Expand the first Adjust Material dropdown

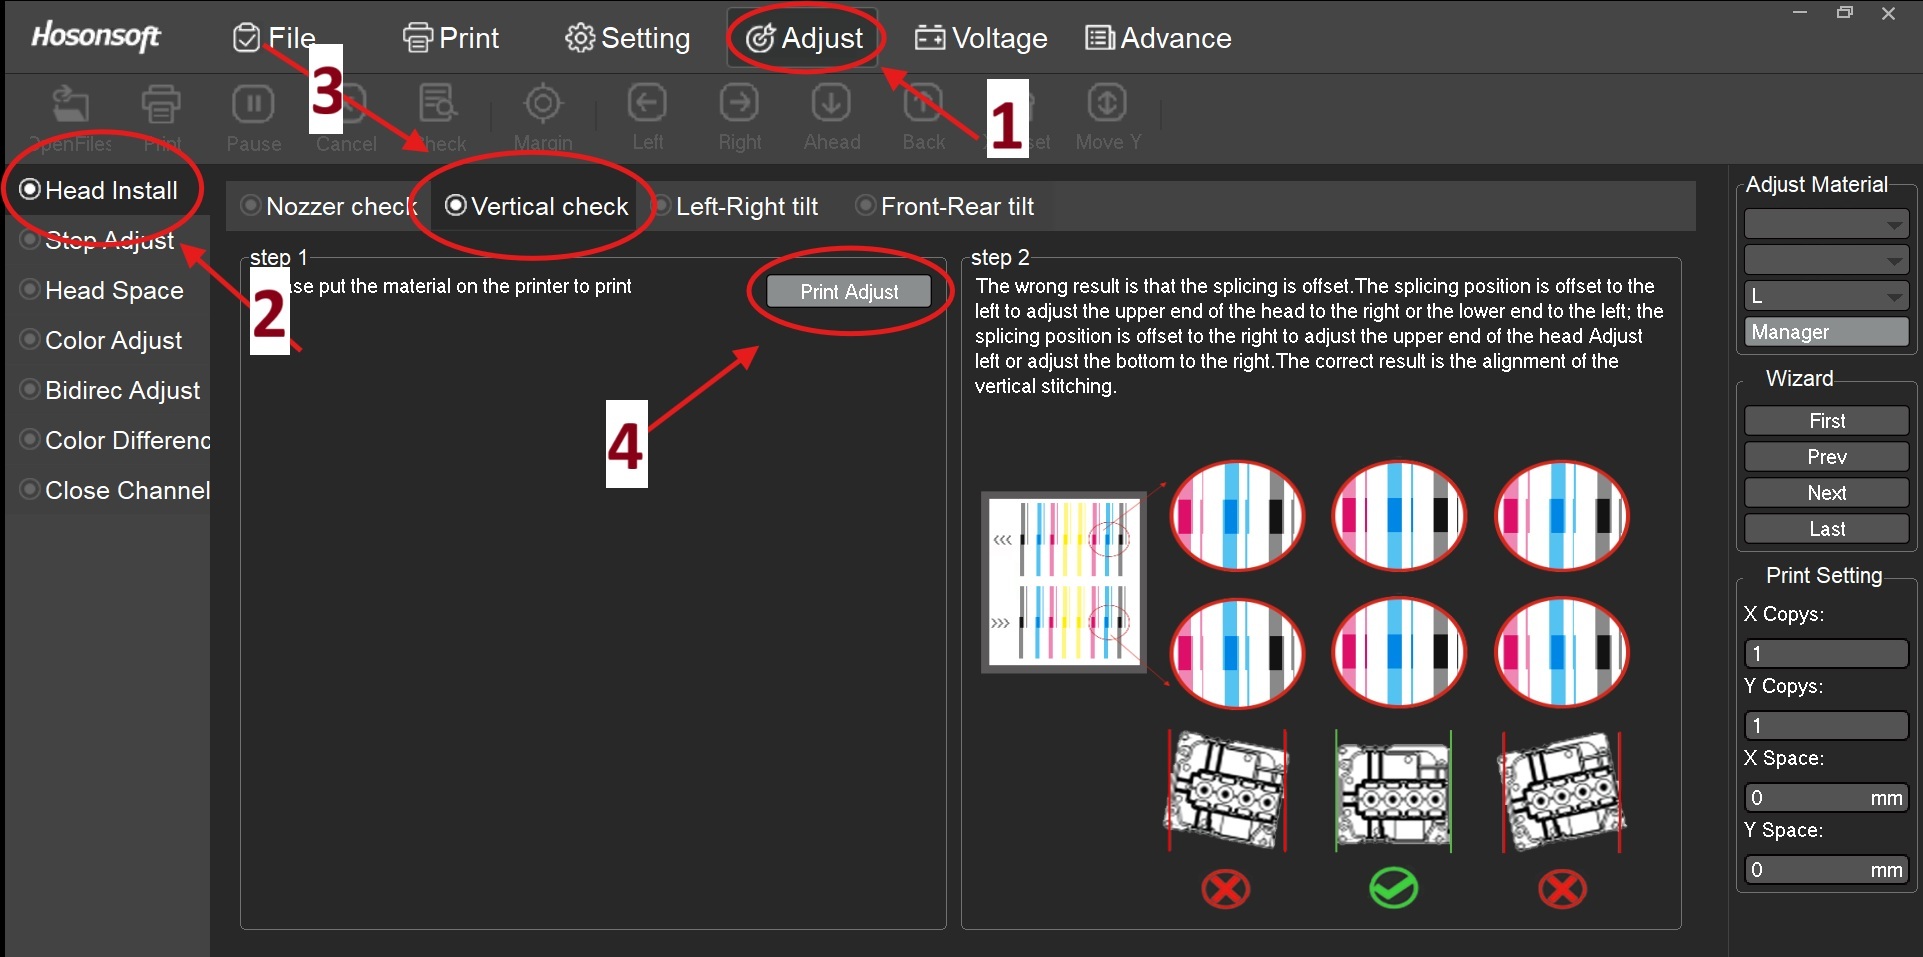tap(1826, 224)
